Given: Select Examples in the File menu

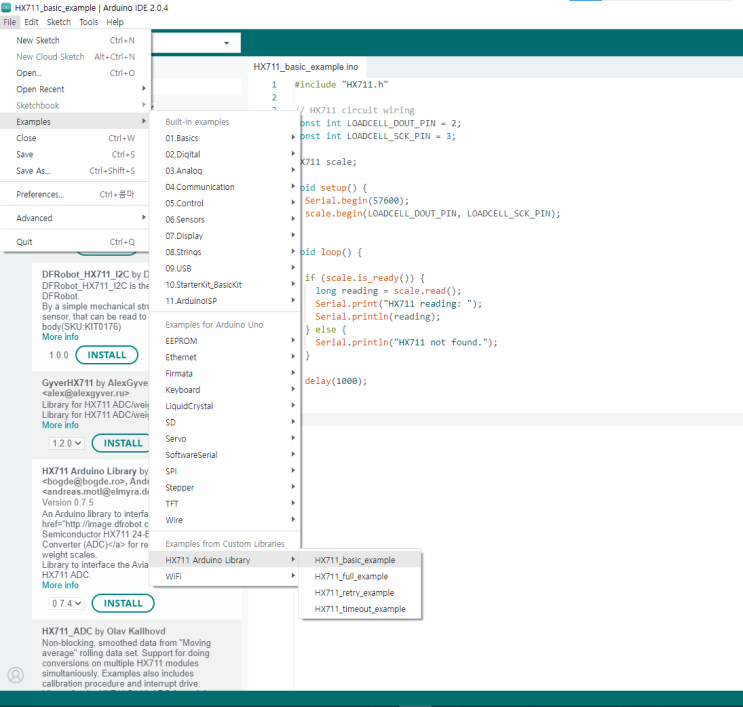Looking at the screenshot, I should pos(75,122).
